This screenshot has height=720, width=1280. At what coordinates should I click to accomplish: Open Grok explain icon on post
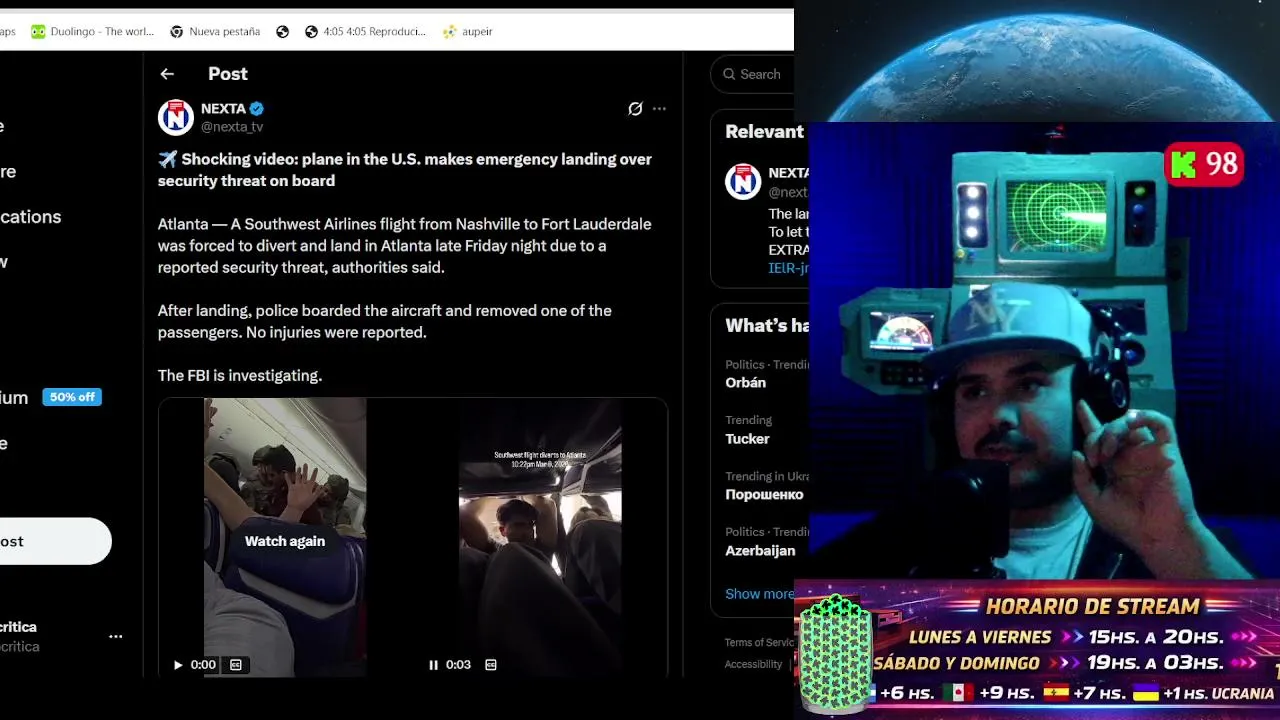coord(635,108)
